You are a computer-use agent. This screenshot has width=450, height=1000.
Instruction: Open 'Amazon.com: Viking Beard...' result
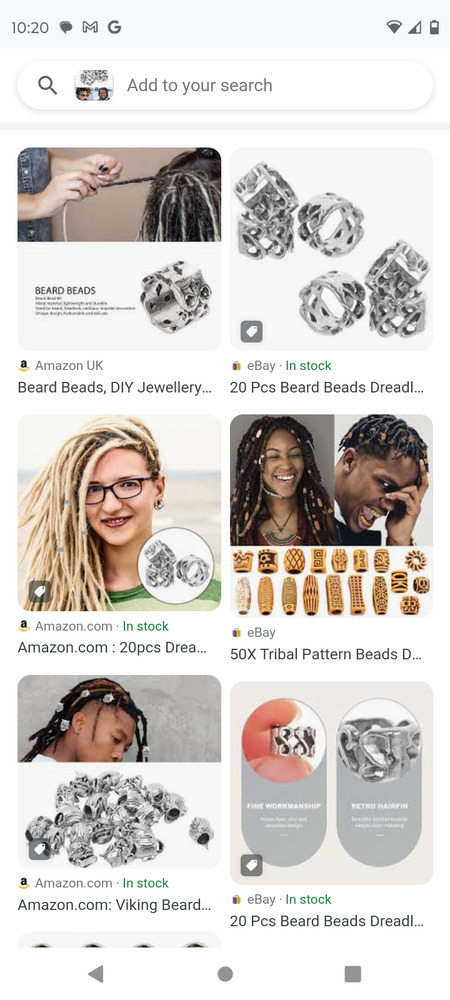click(x=114, y=904)
